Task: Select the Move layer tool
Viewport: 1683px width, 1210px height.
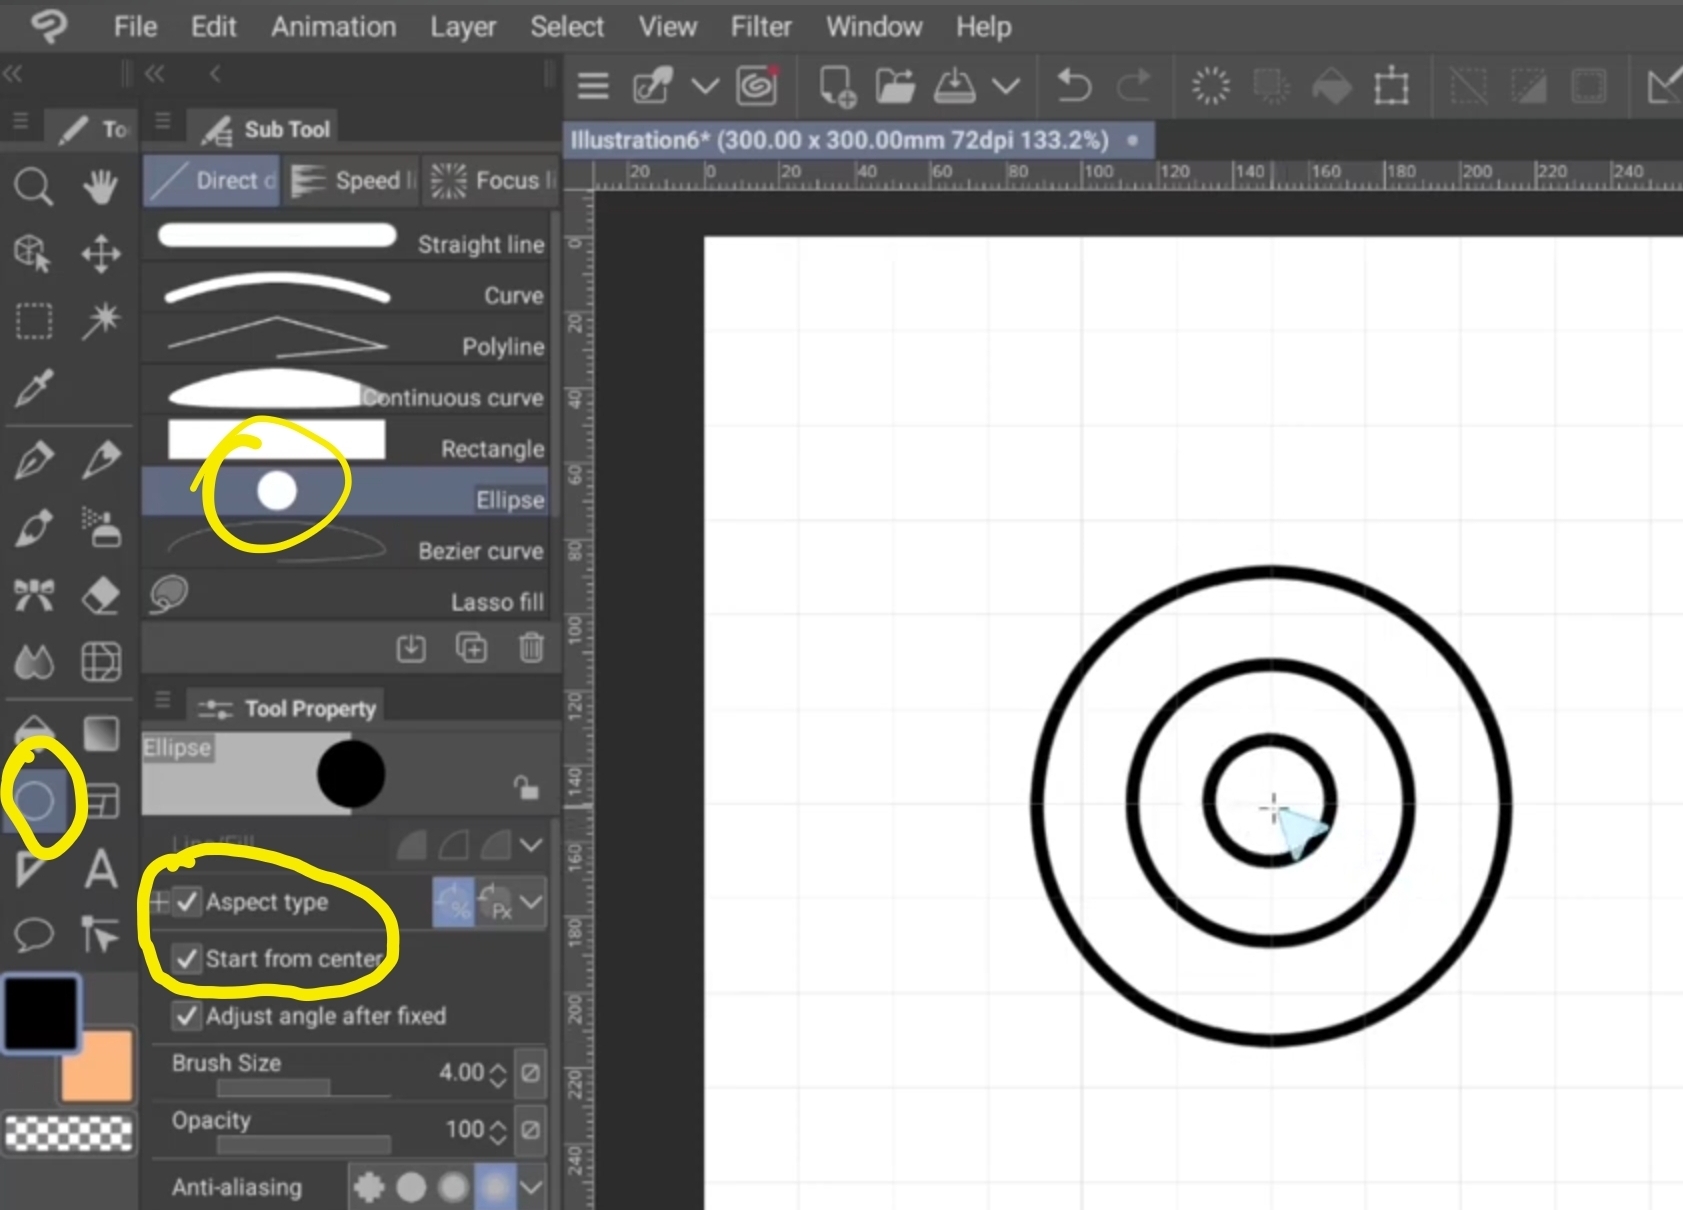Action: 101,254
